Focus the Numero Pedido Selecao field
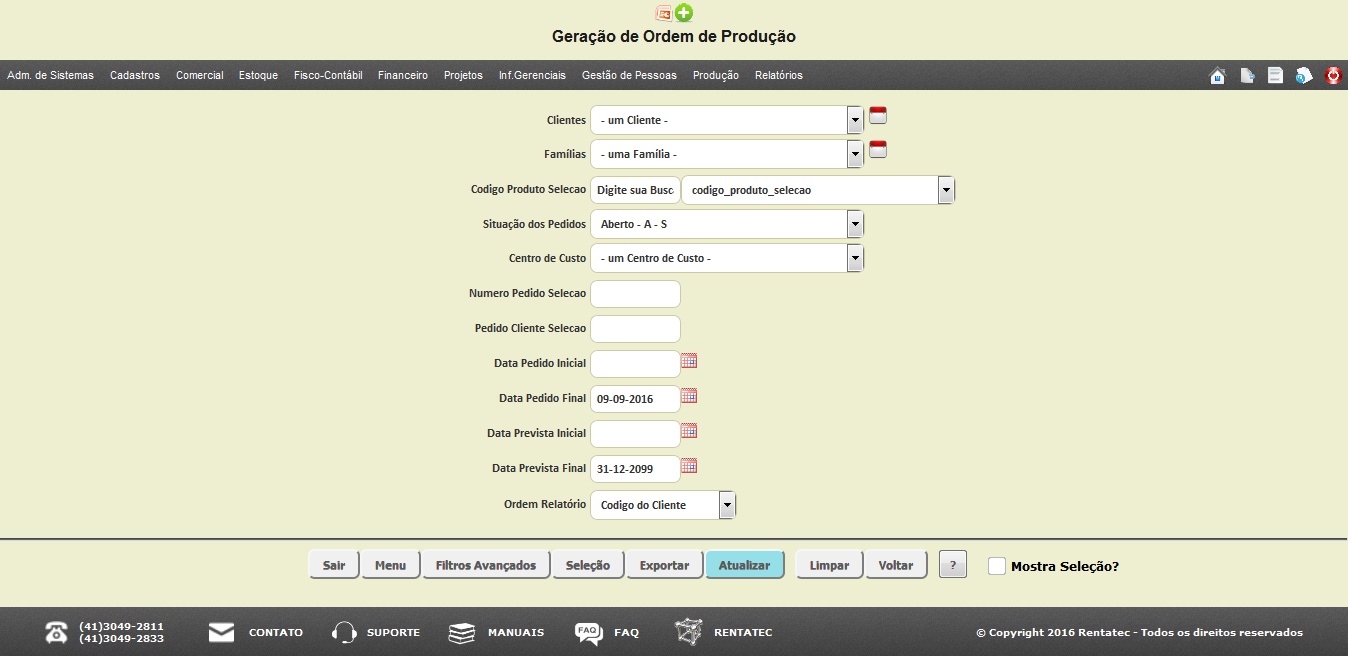This screenshot has width=1348, height=656. coord(635,294)
